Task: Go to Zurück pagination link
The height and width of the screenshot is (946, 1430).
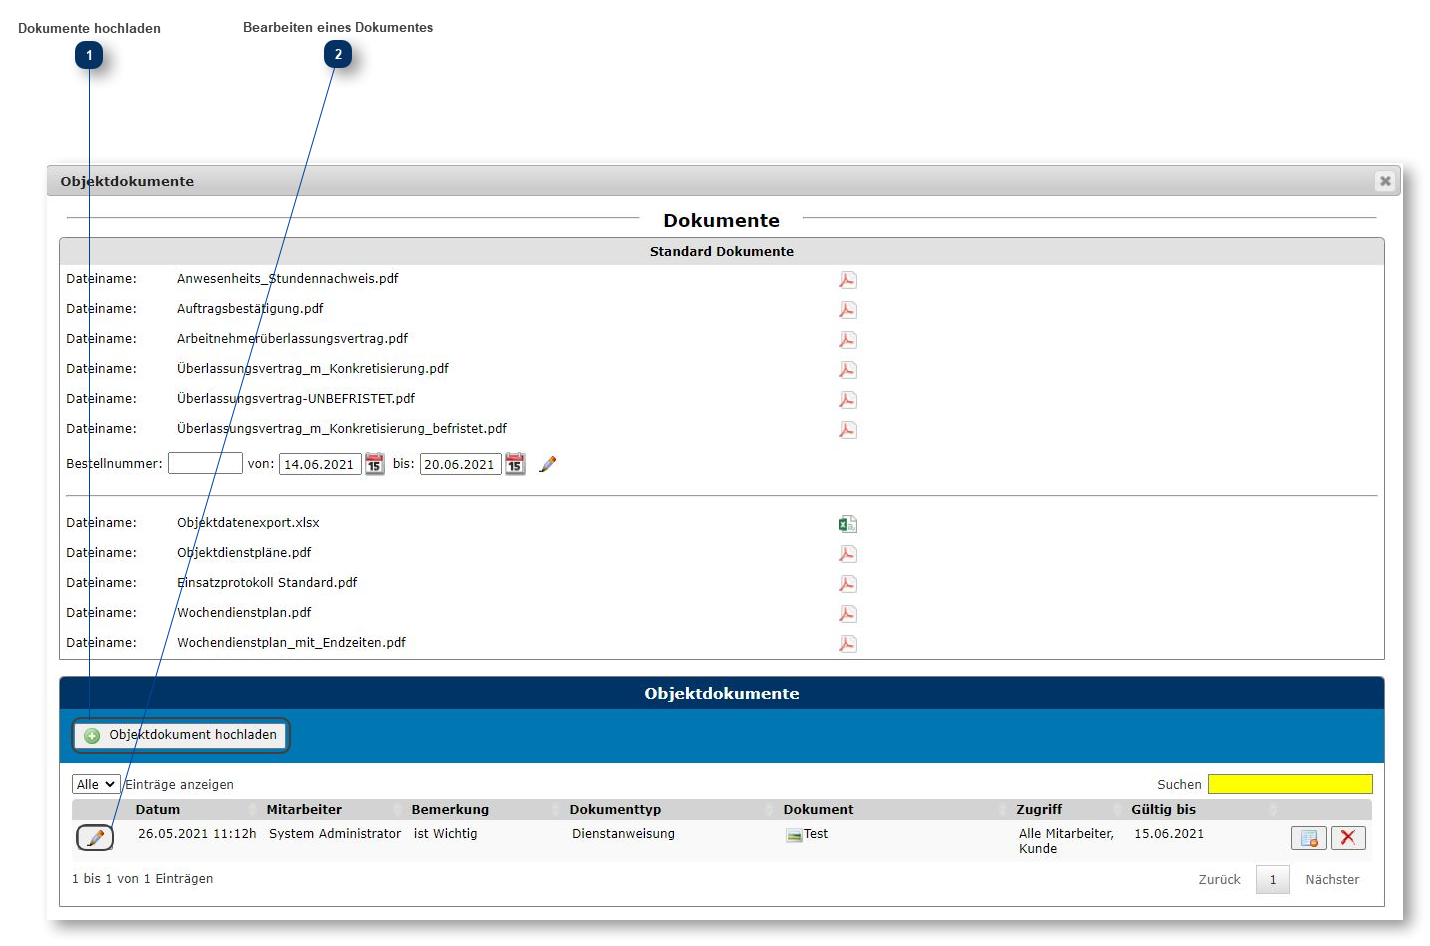Action: click(x=1219, y=880)
